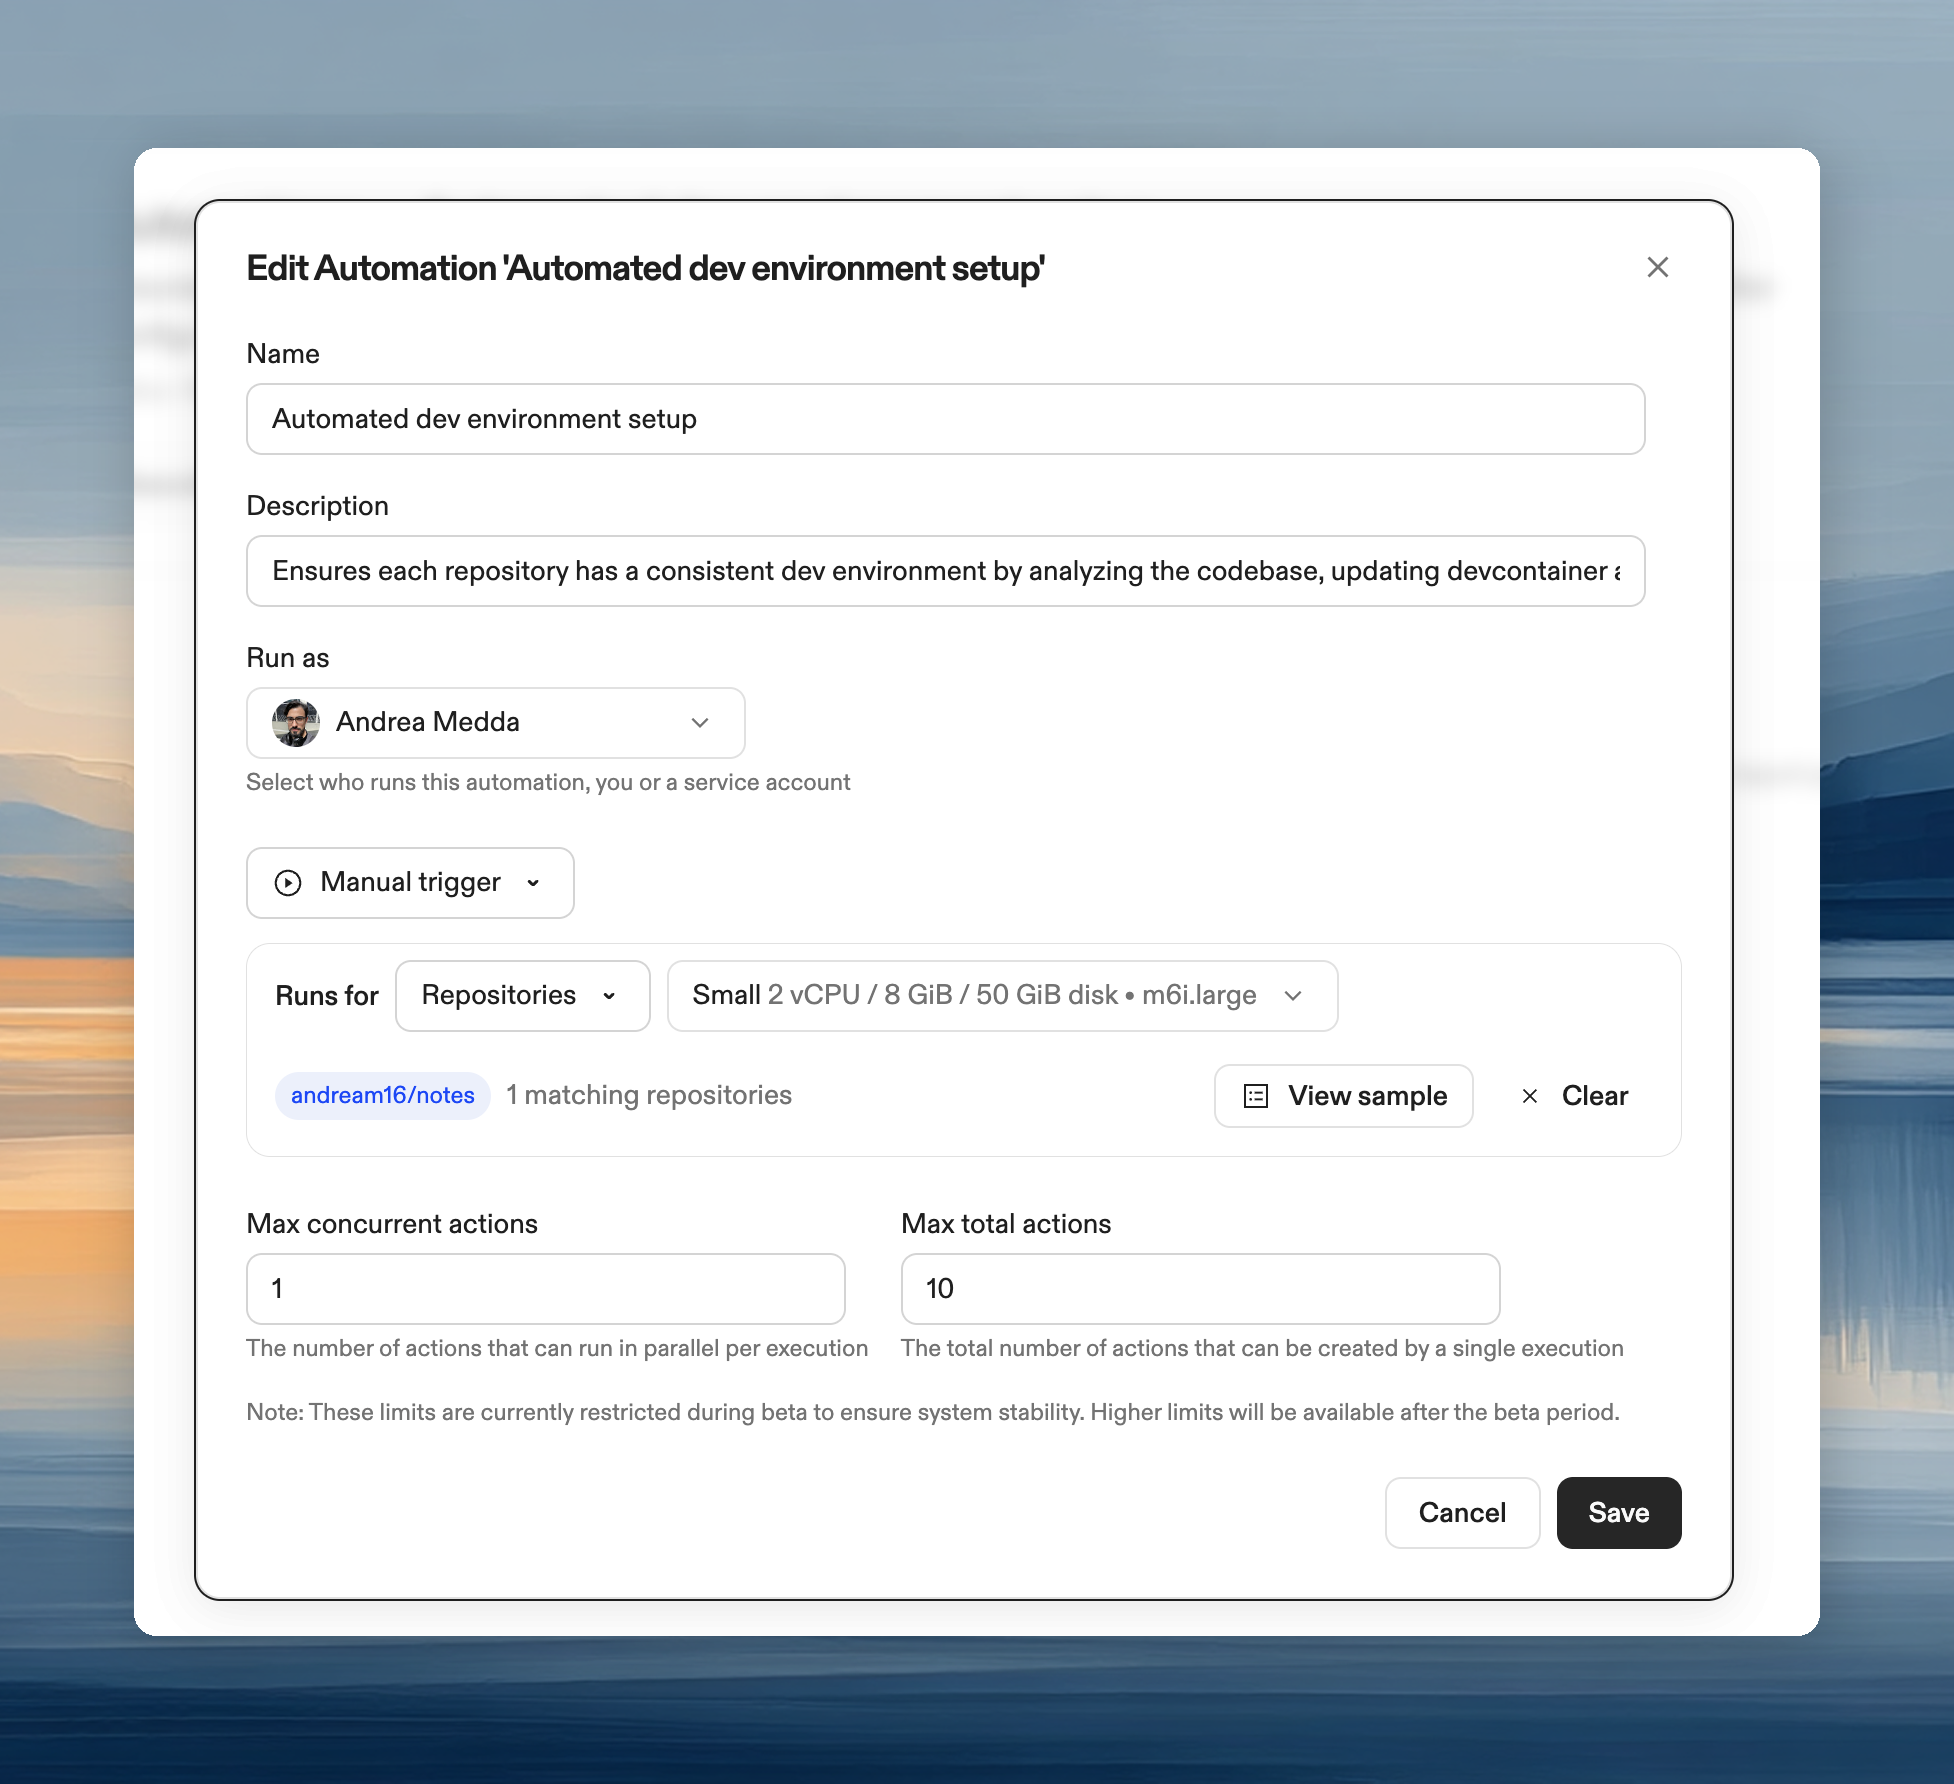1954x1784 pixels.
Task: Click the View sample list icon
Action: [1256, 1096]
